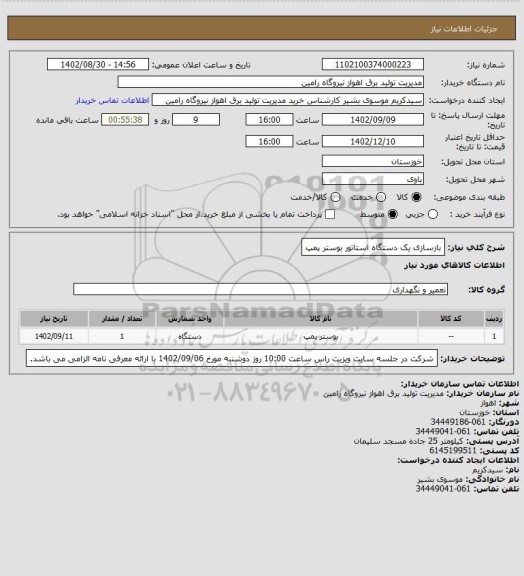Click the general description field بازسازی یک دستگاه
Screen dimensions: 524x576
(x=373, y=248)
